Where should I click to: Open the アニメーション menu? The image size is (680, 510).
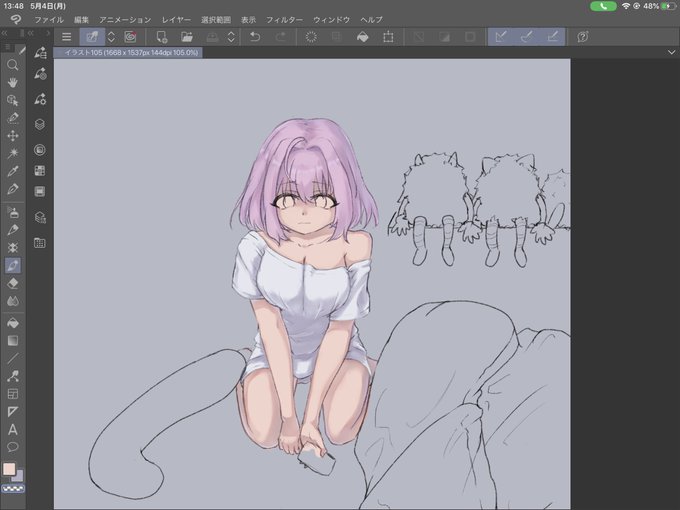click(x=125, y=20)
